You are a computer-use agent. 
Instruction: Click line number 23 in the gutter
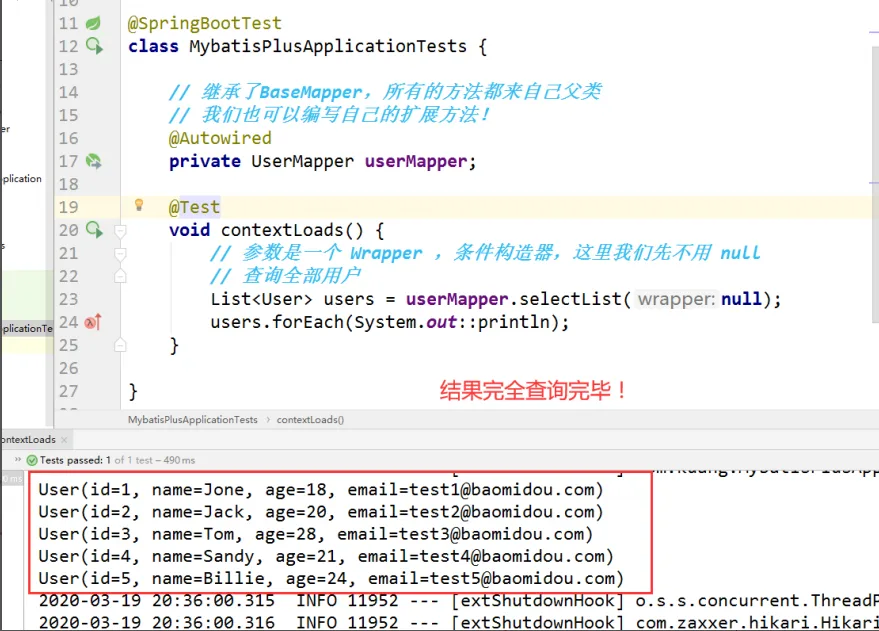pos(68,299)
